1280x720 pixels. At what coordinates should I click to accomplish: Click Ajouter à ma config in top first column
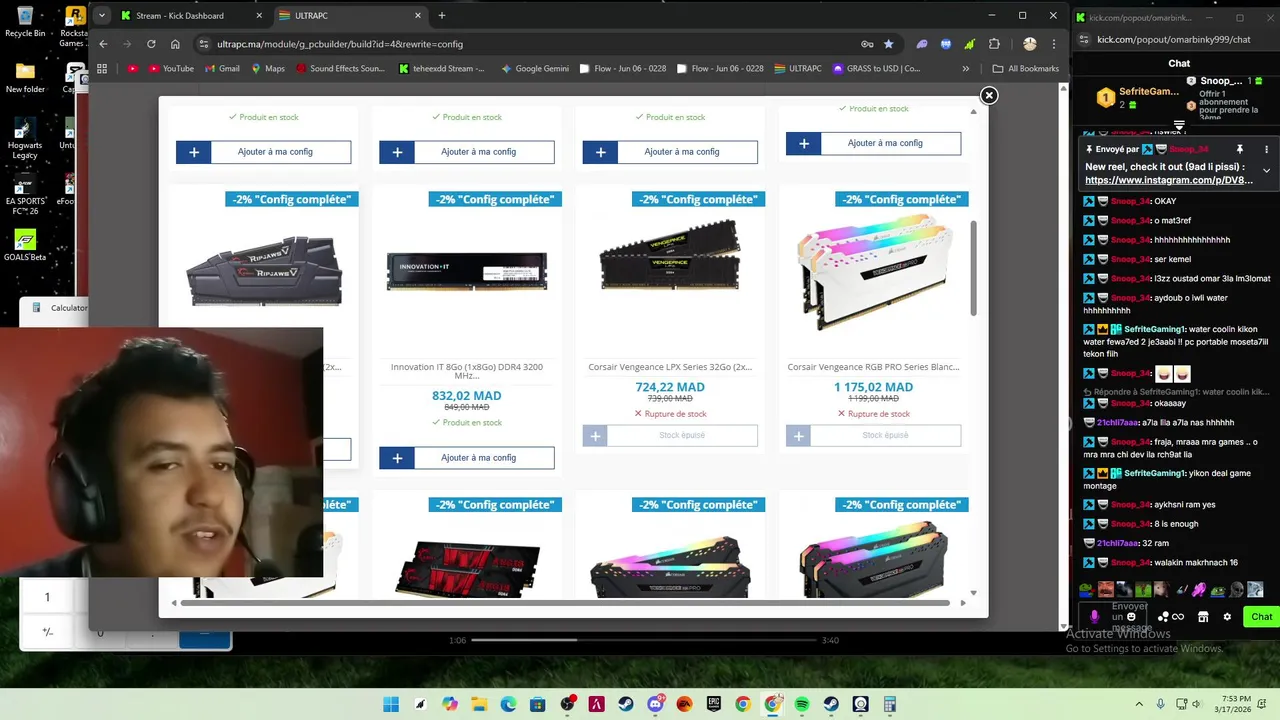pyautogui.click(x=263, y=152)
